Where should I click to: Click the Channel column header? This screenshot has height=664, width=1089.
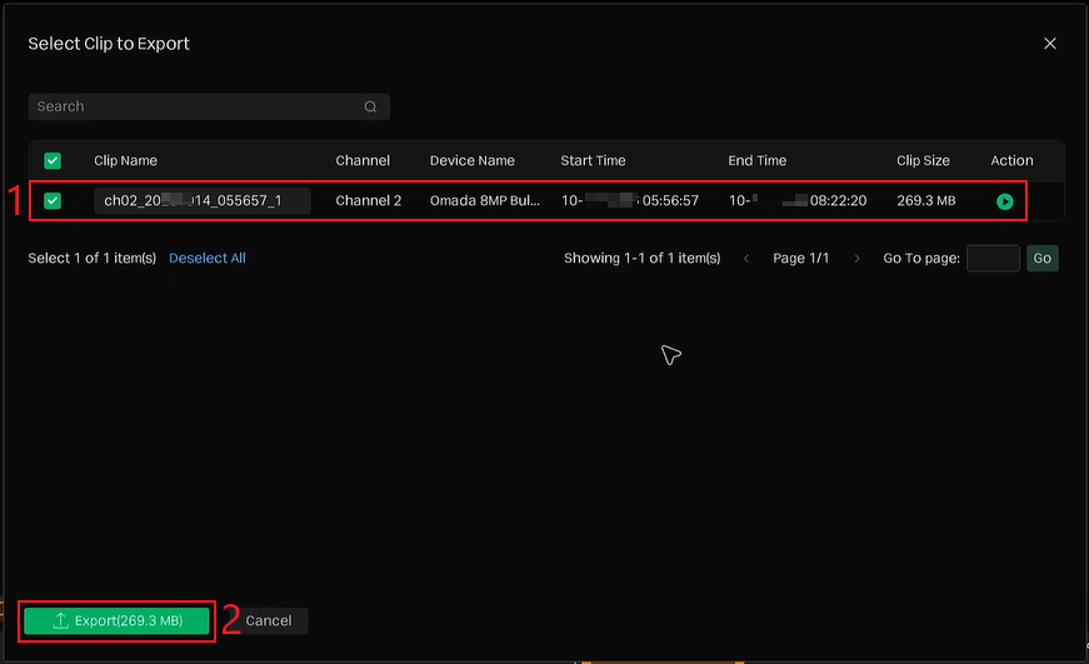coord(363,161)
